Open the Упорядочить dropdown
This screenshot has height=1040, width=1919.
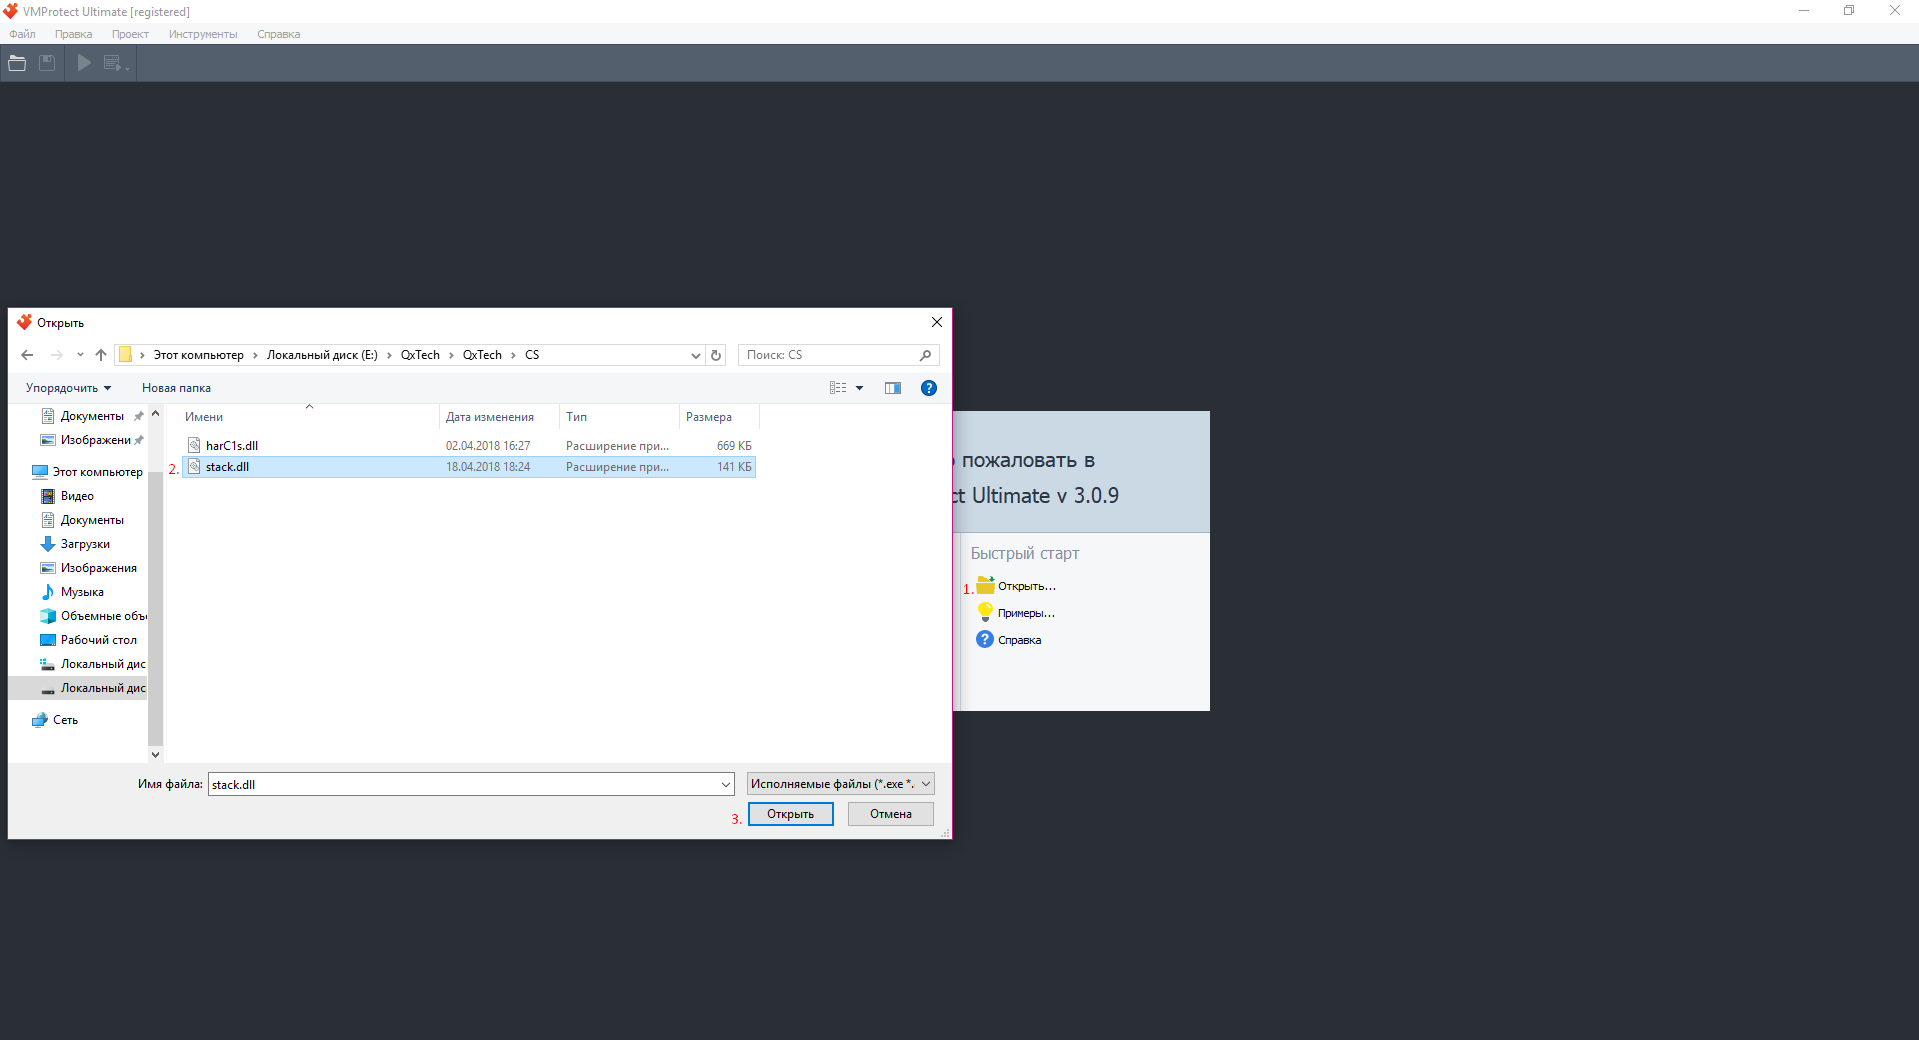[x=68, y=388]
